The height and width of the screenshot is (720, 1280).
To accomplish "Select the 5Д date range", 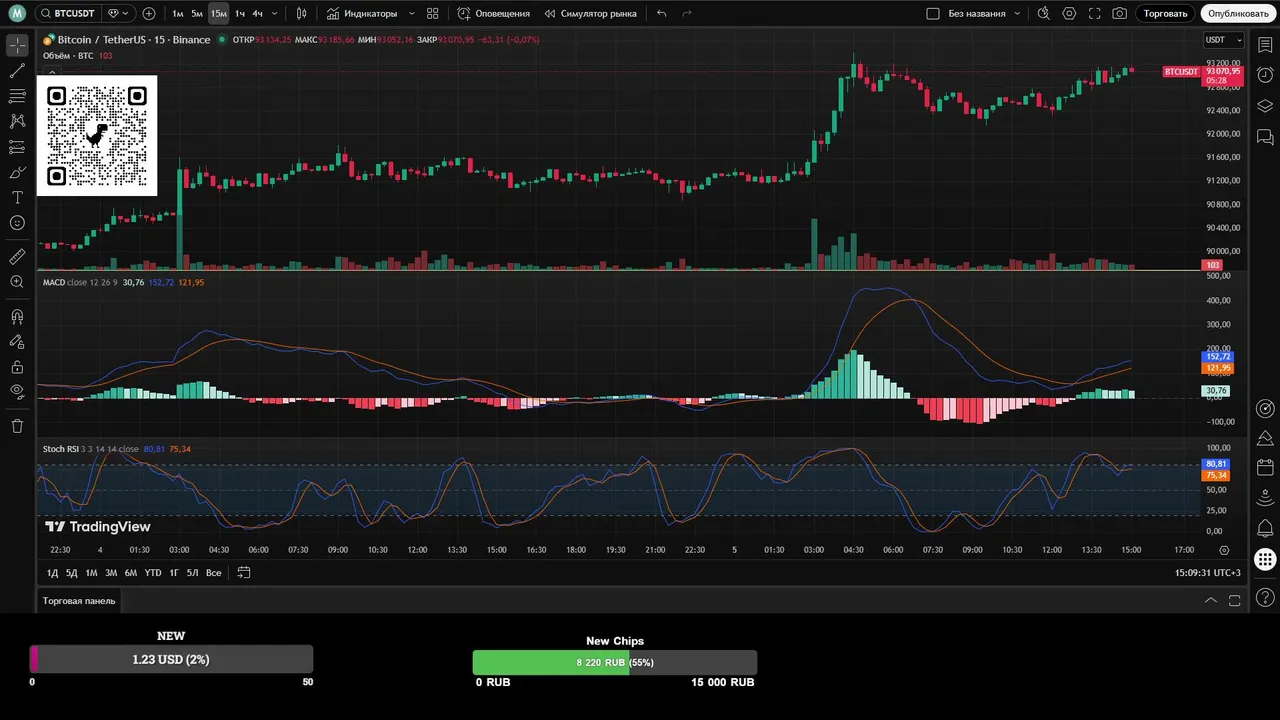I will [x=71, y=573].
